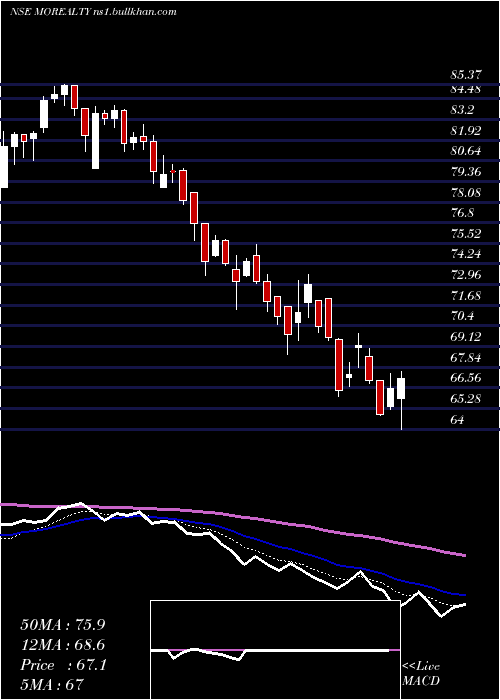Select the 84.48 price level label
The image size is (500, 700).
[466, 89]
